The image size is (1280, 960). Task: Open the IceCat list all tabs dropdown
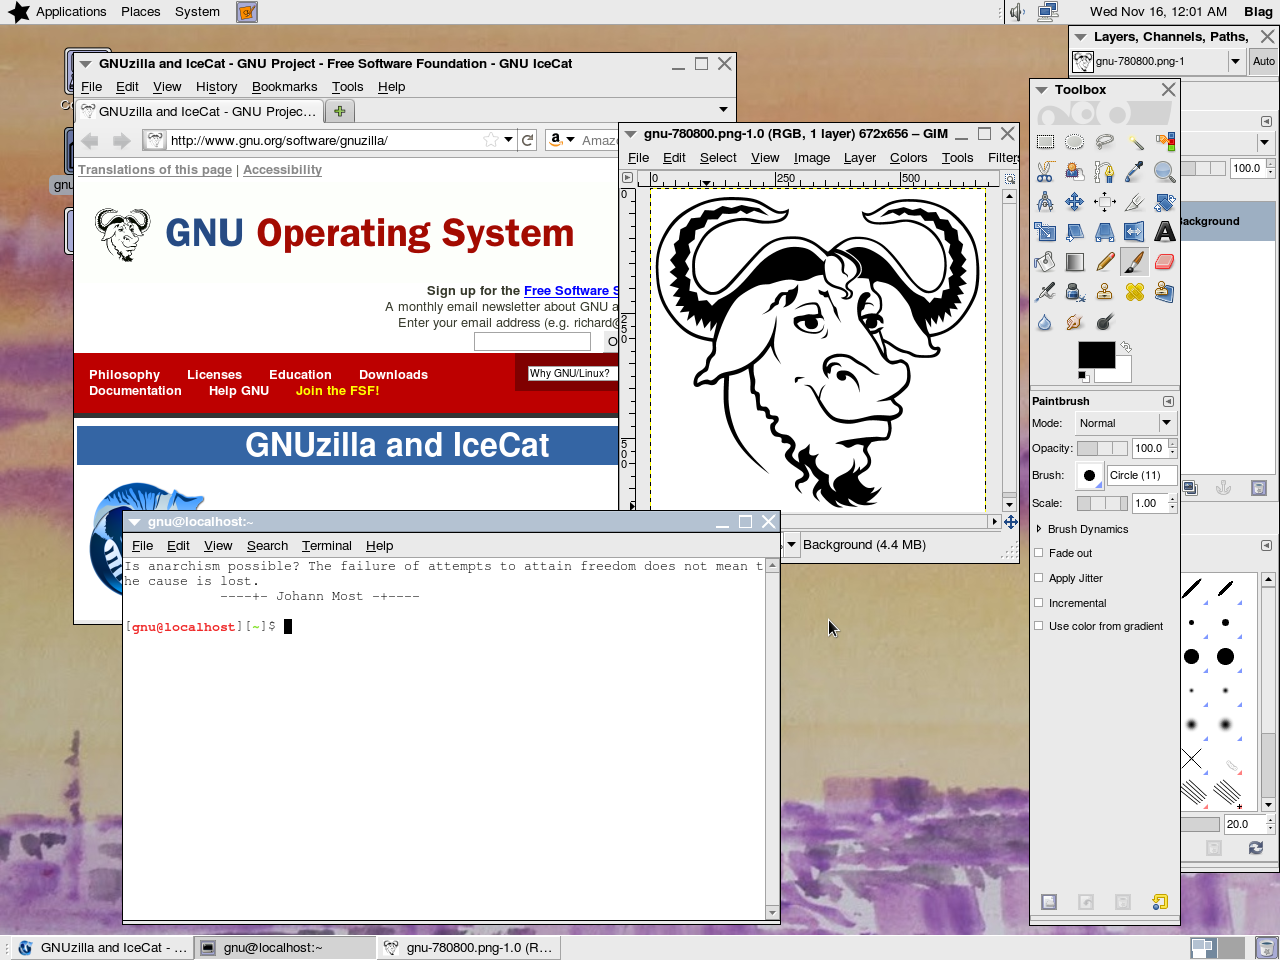[x=723, y=110]
